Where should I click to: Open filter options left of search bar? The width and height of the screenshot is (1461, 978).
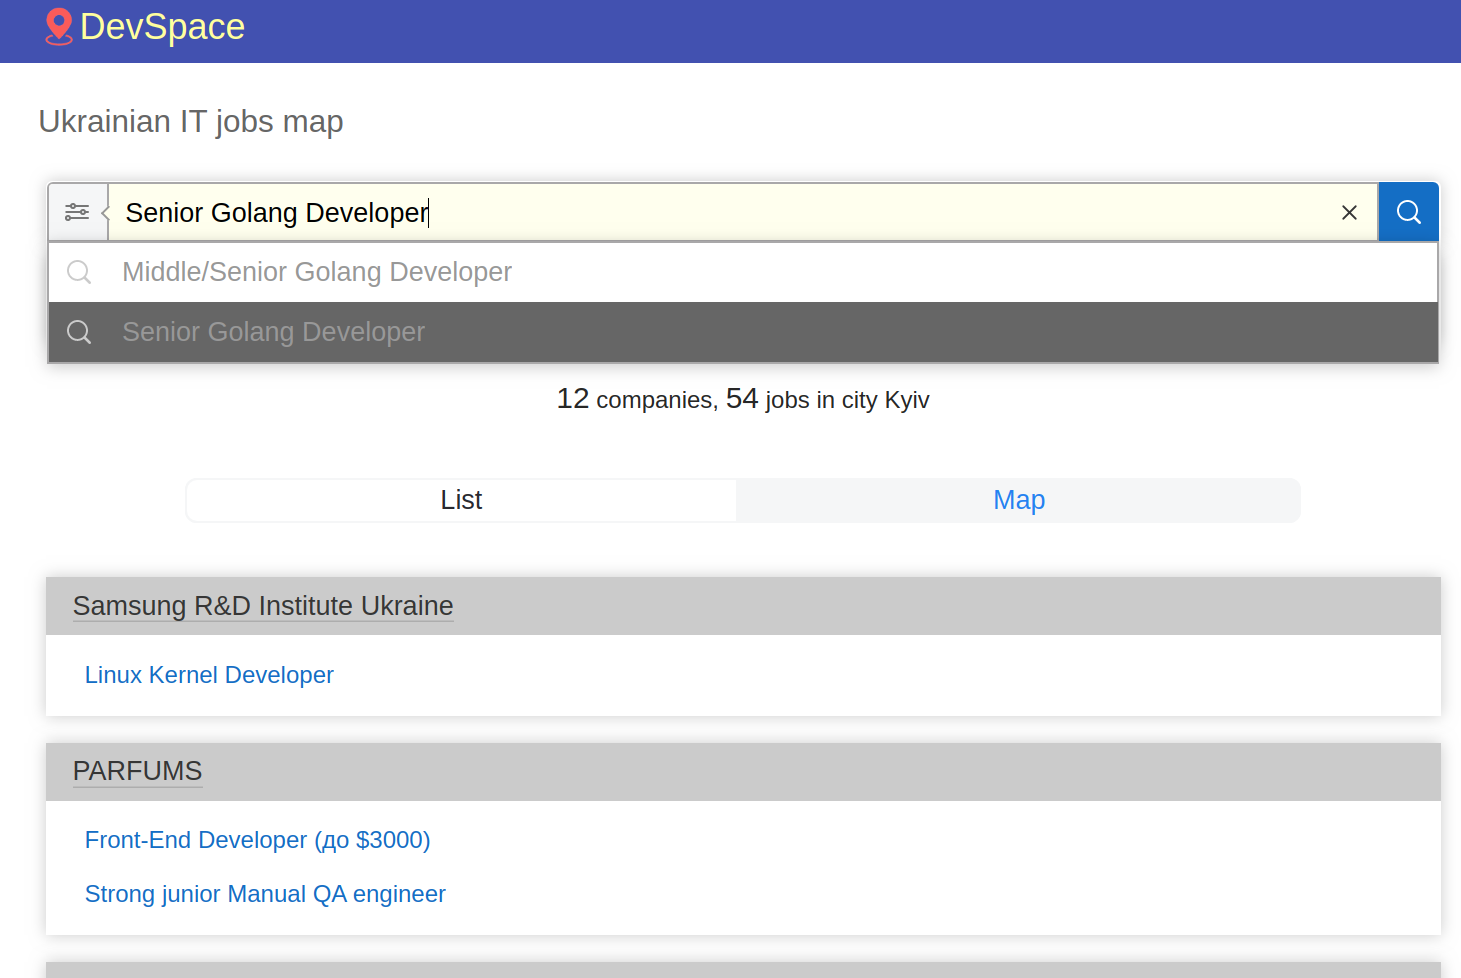pos(78,212)
